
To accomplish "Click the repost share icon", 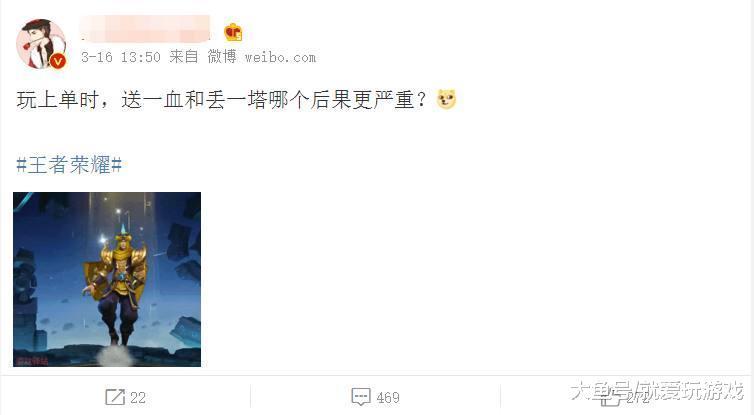I will click(115, 397).
